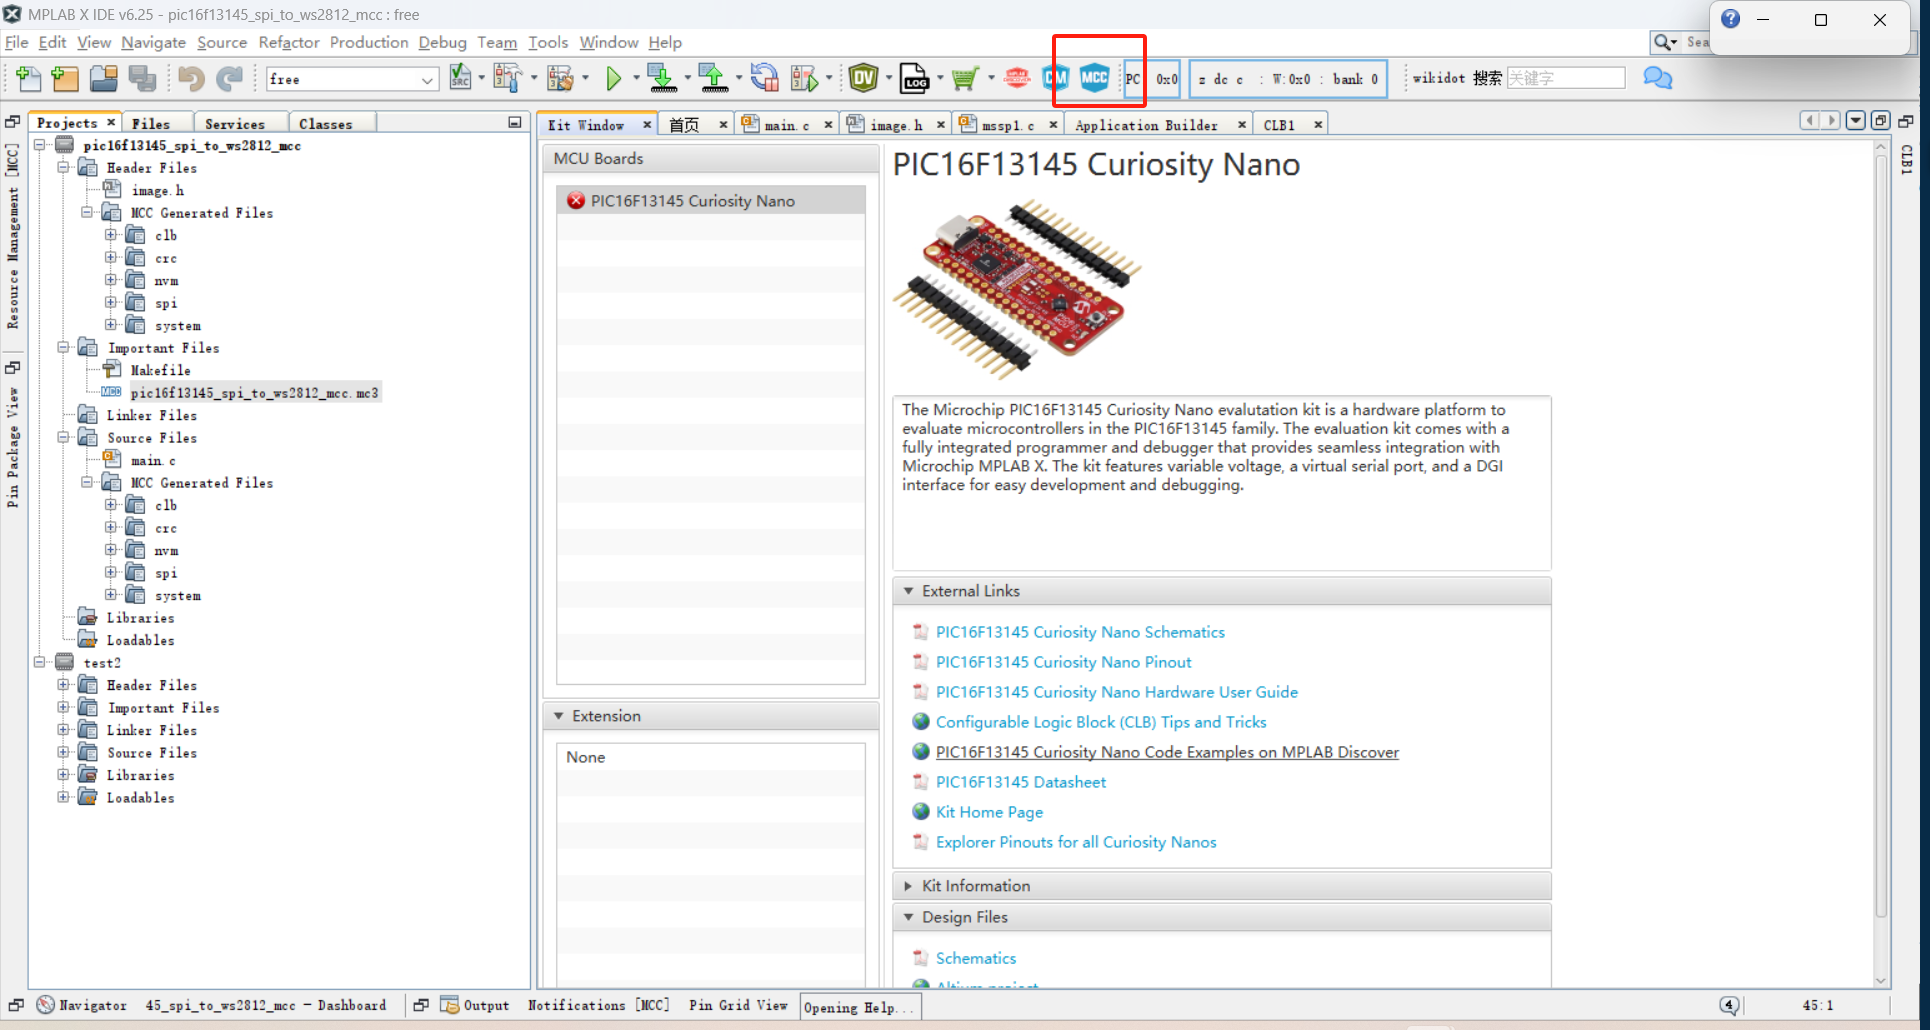Click the red error icon on Curiosity Nano board
1930x1030 pixels.
coord(575,201)
